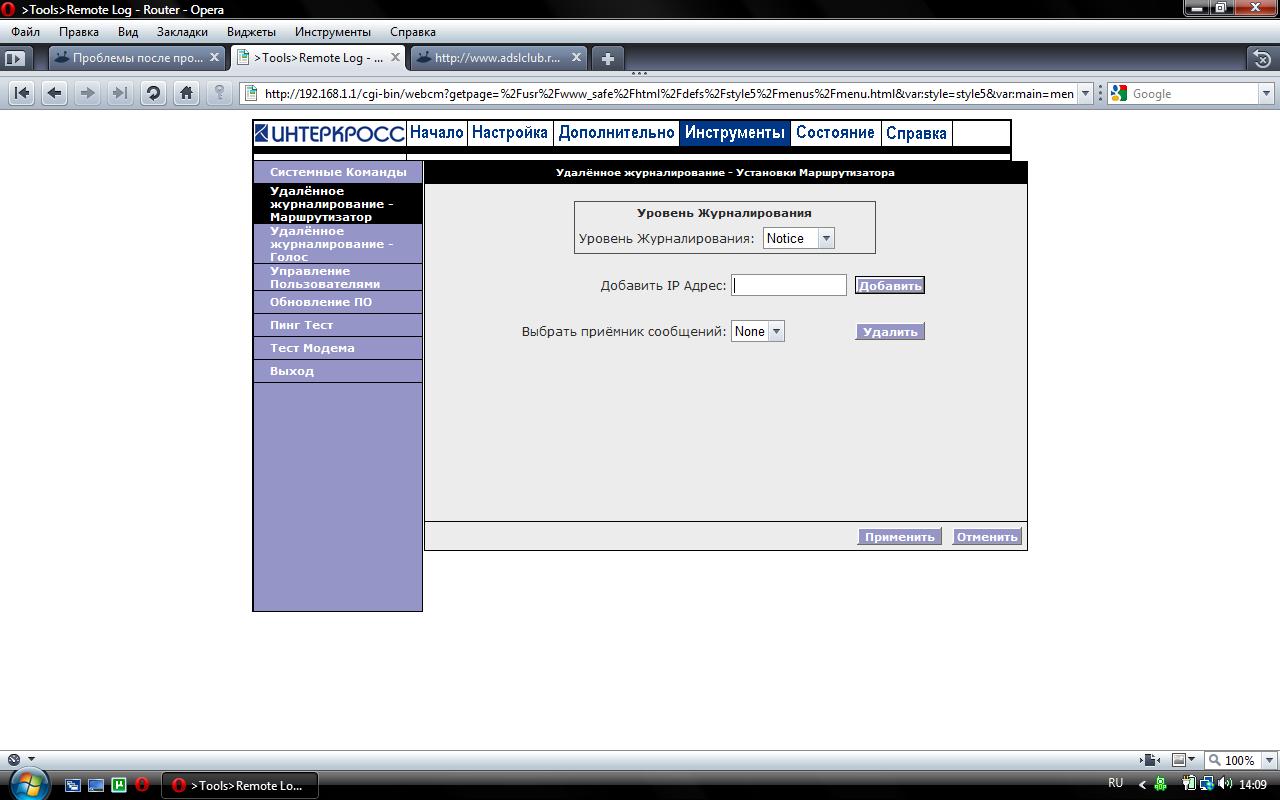Viewport: 1280px width, 800px height.
Task: Expand the logging level Notice dropdown
Action: (826, 238)
